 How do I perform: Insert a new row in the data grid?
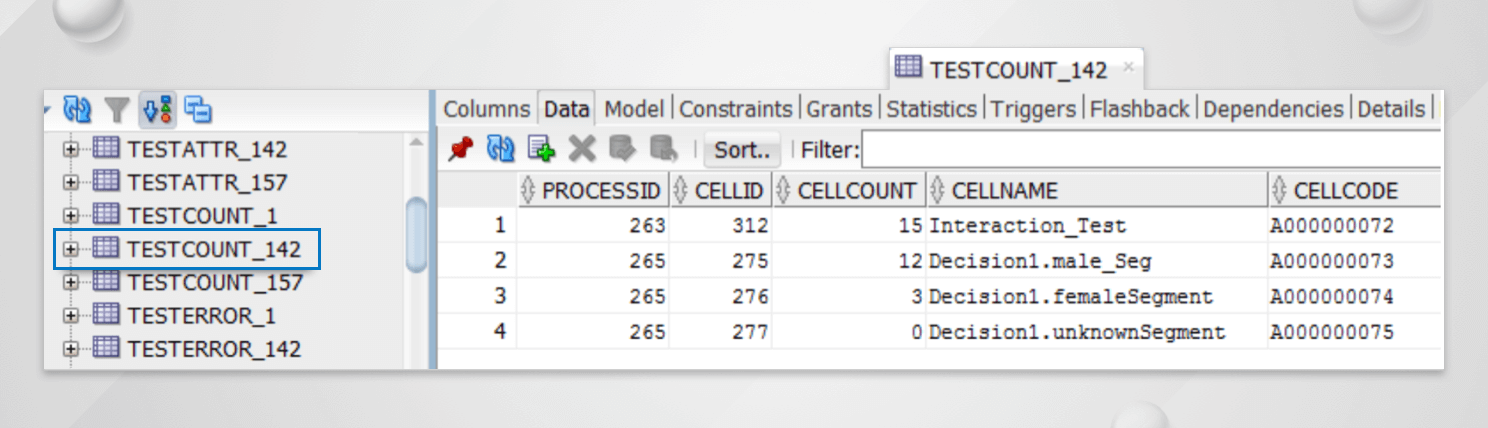pyautogui.click(x=541, y=150)
